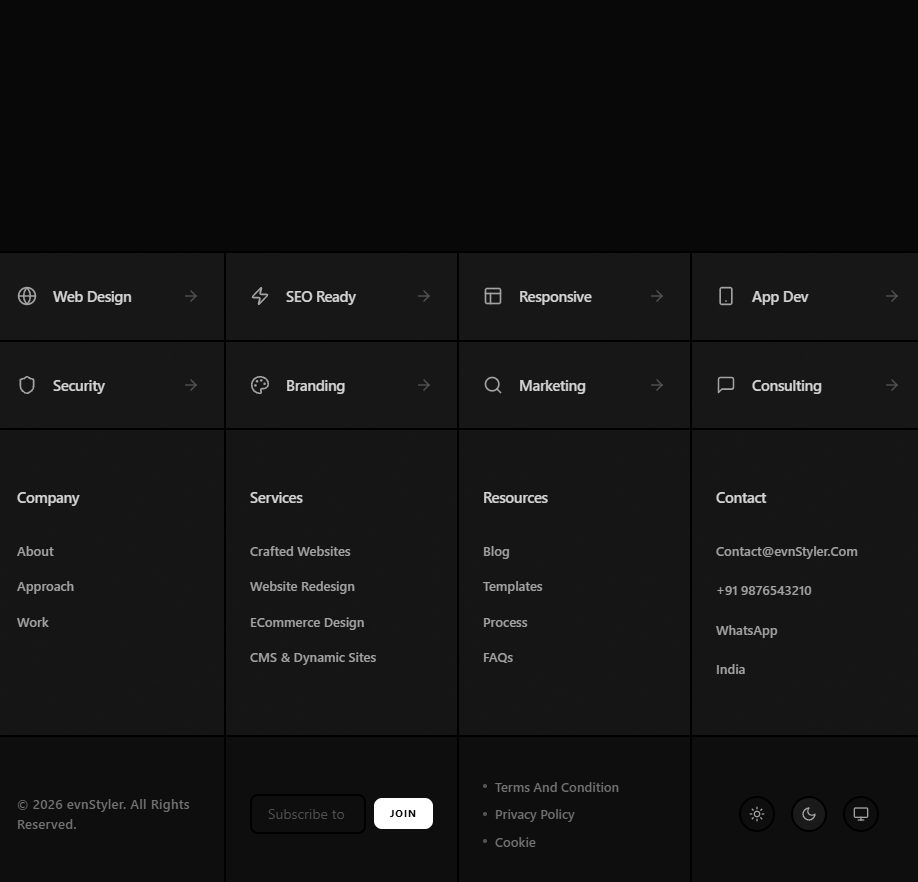The height and width of the screenshot is (882, 918).
Task: Click the shield icon beside Security
Action: (x=27, y=385)
